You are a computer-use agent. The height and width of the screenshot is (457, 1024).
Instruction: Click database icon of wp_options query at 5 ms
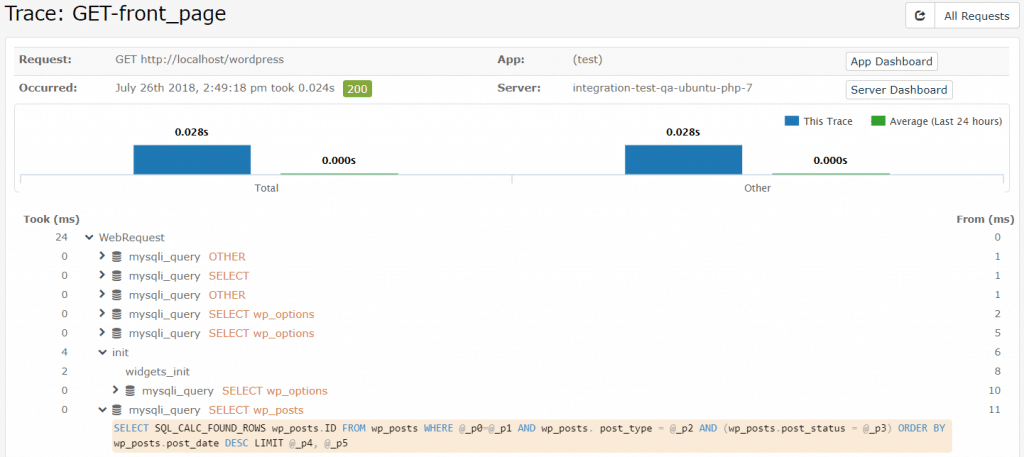point(118,333)
